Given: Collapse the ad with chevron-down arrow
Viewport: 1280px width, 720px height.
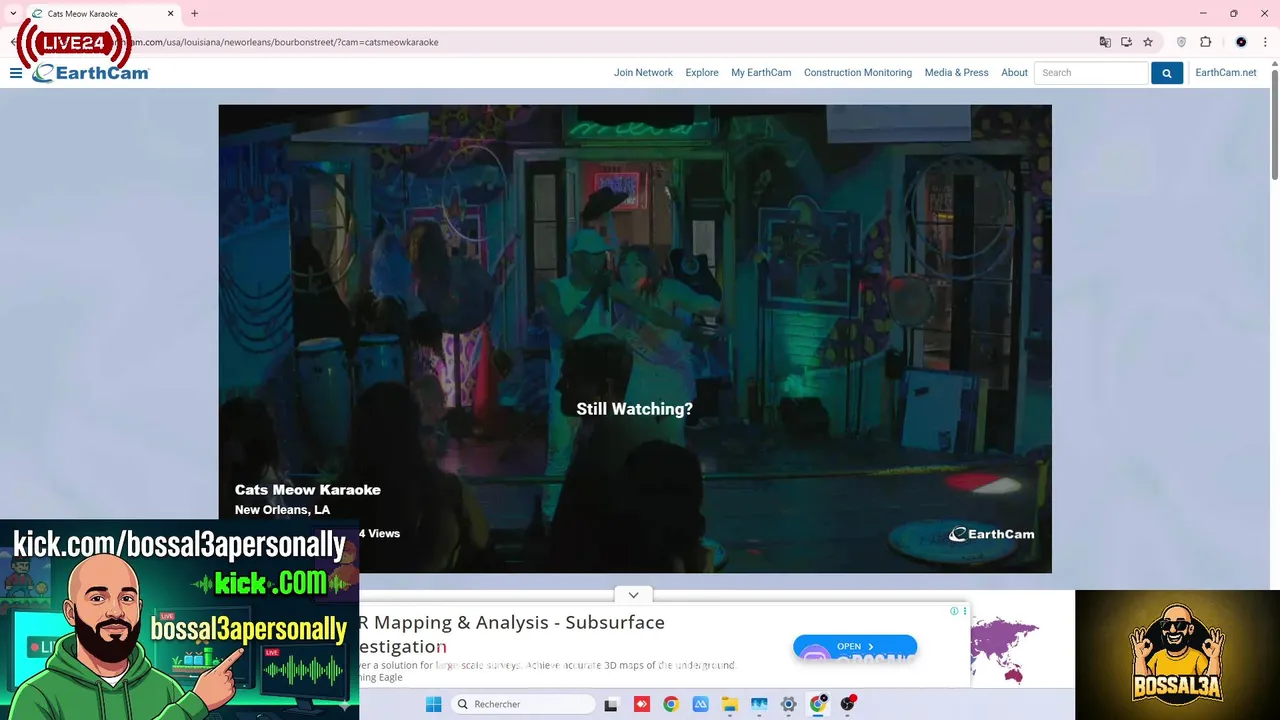Looking at the screenshot, I should 633,595.
